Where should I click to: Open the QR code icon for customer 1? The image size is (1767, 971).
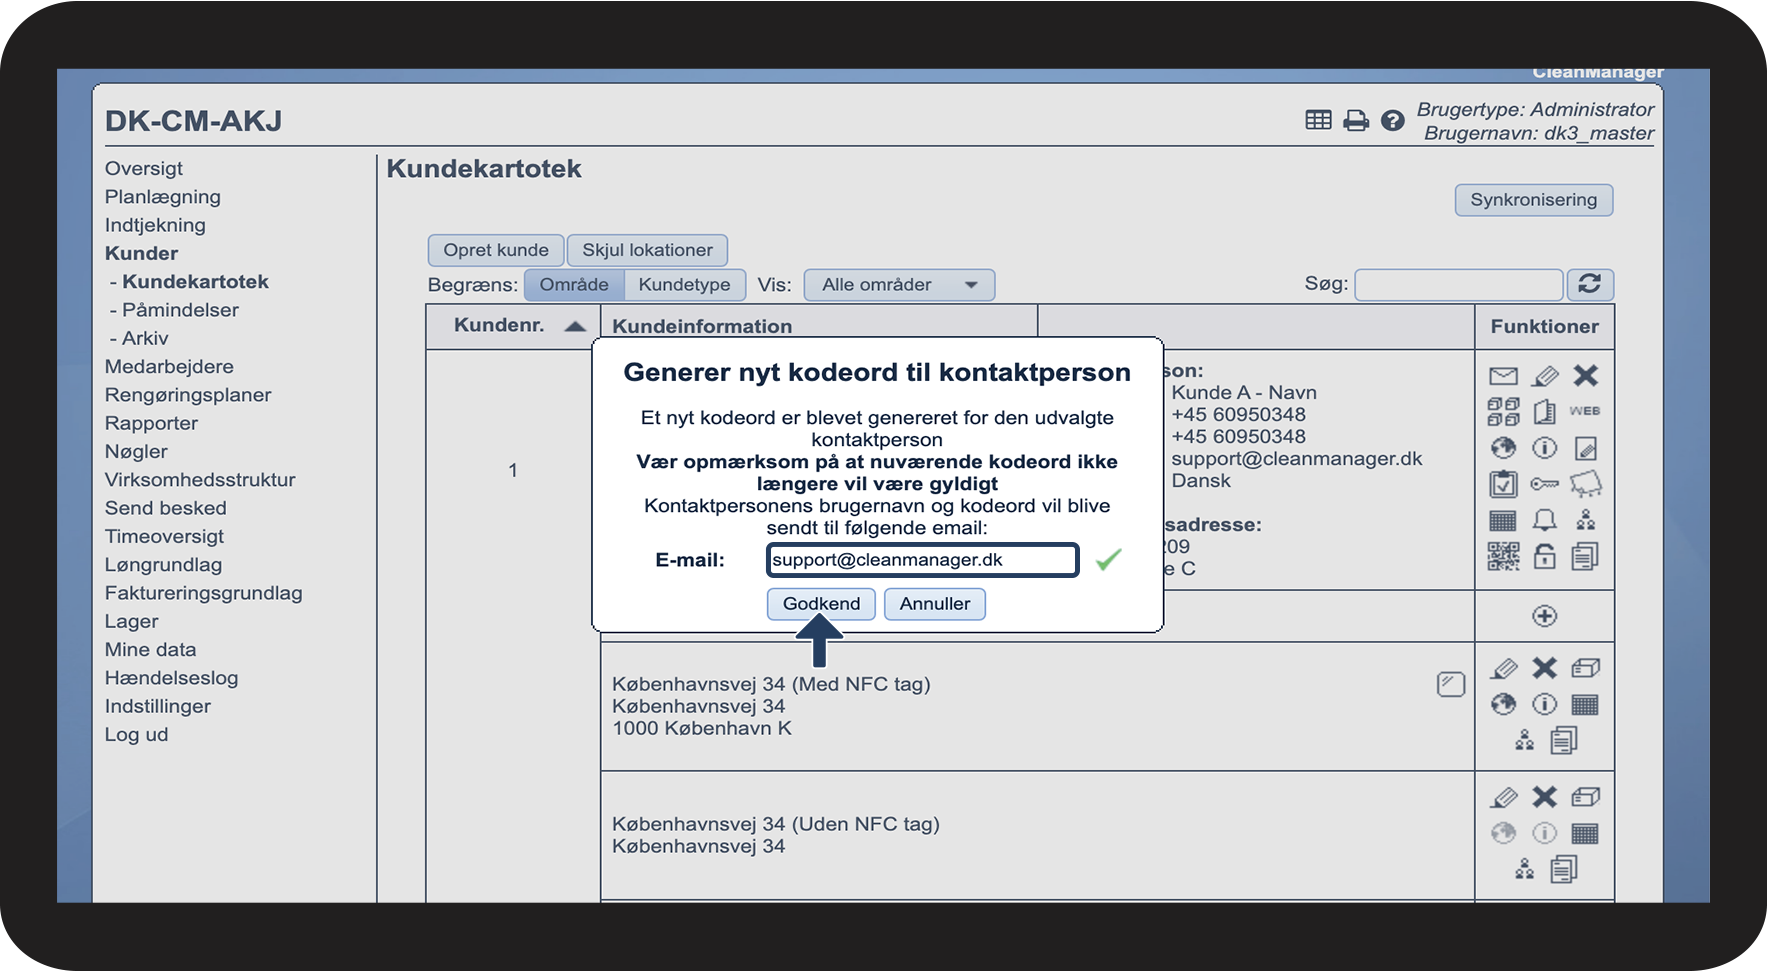pos(1503,556)
